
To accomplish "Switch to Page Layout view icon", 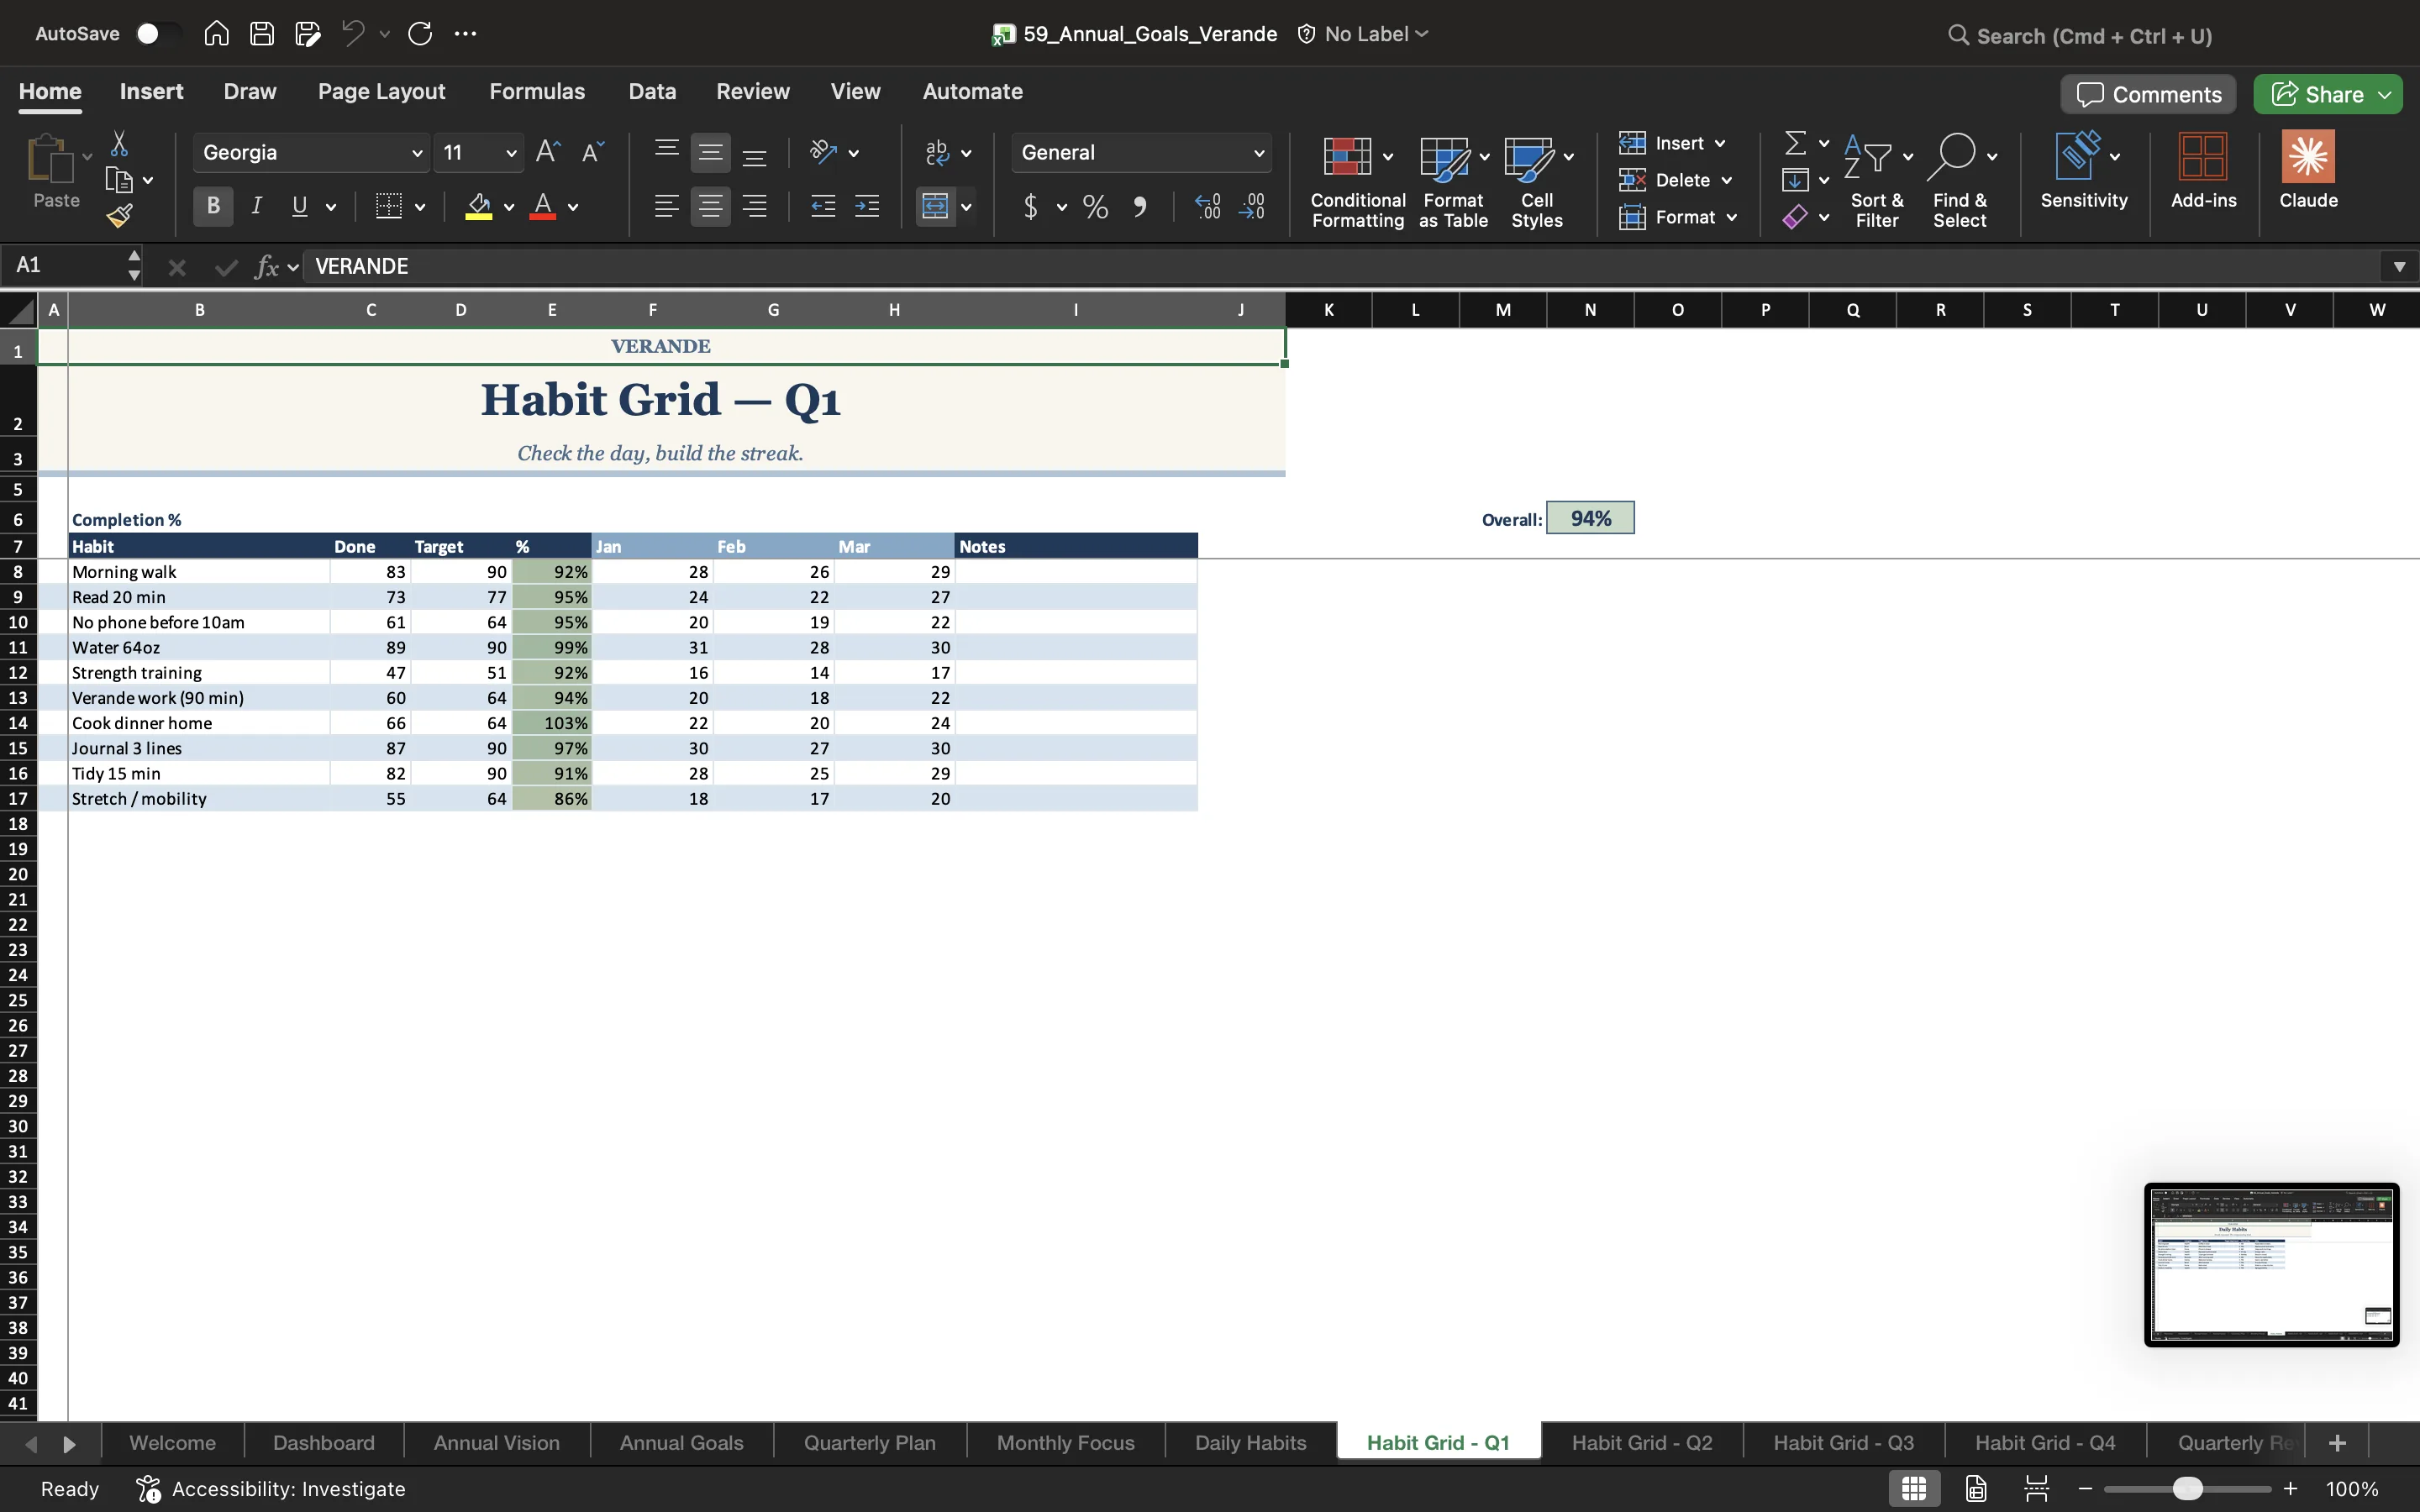I will coord(1976,1489).
